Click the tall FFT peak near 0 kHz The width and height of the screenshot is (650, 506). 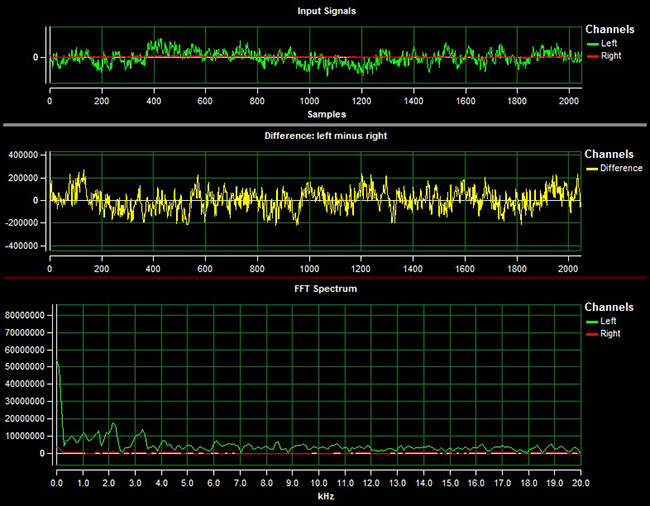(58, 365)
